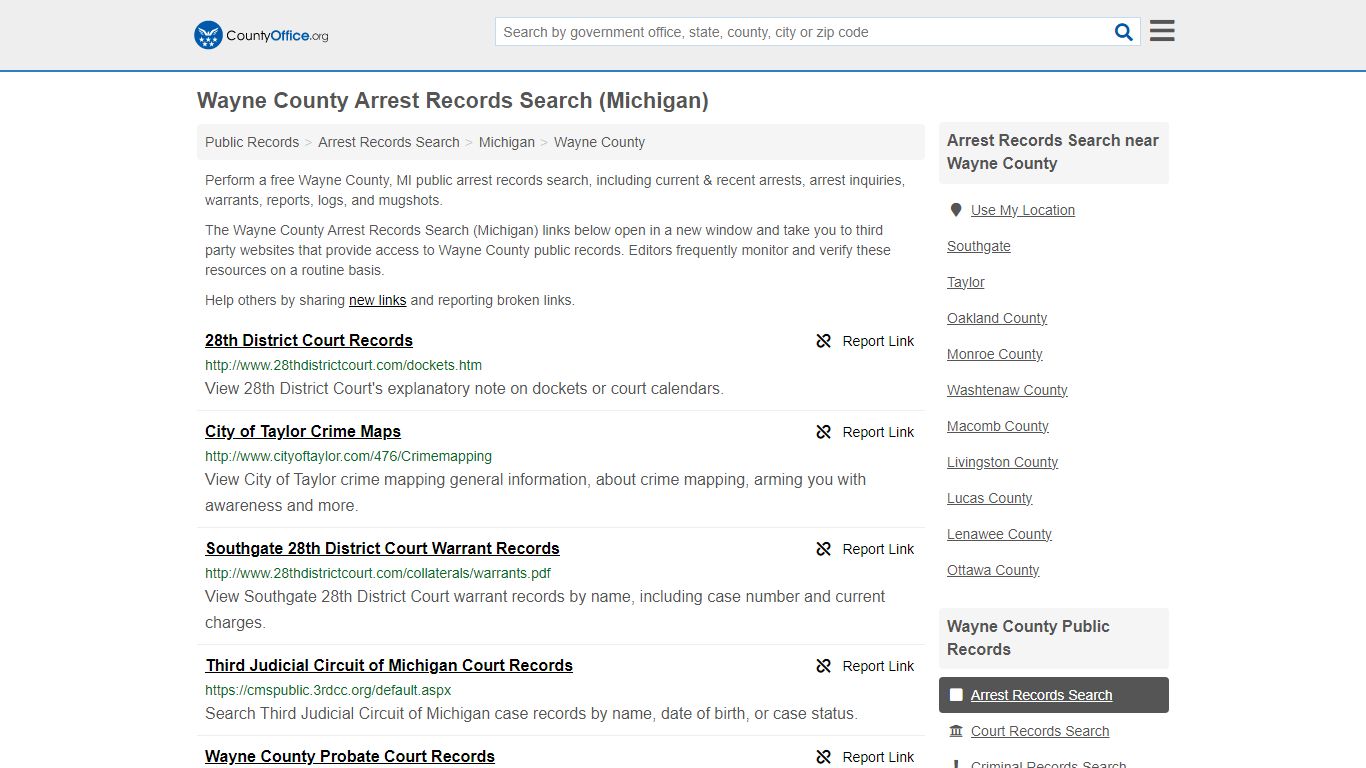Open the 28thdistrictcourt.com dockets URL
The width and height of the screenshot is (1366, 768).
pos(343,365)
